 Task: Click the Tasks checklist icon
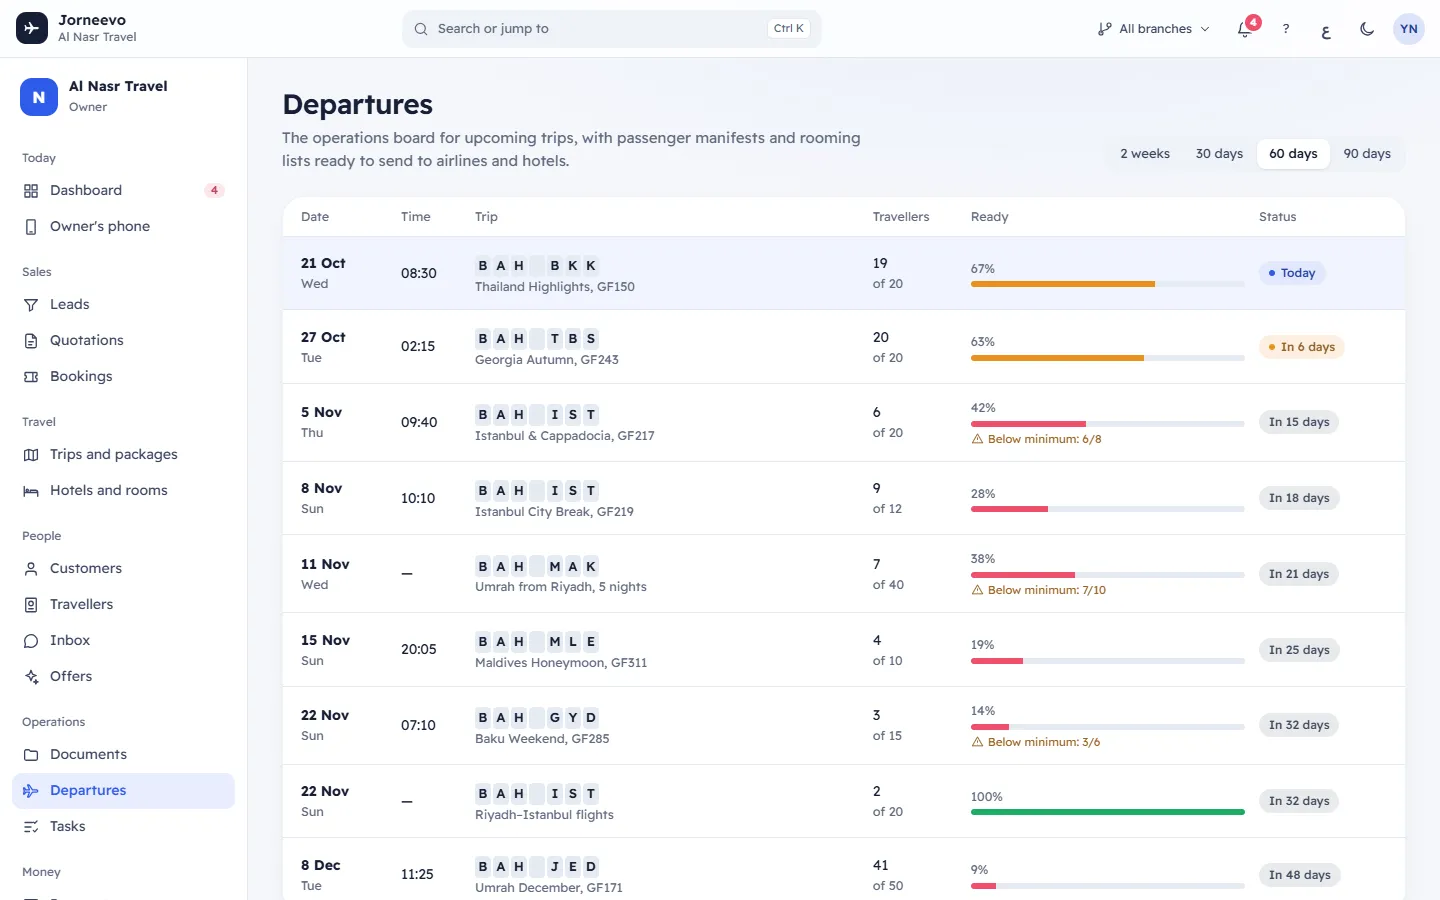click(x=31, y=827)
